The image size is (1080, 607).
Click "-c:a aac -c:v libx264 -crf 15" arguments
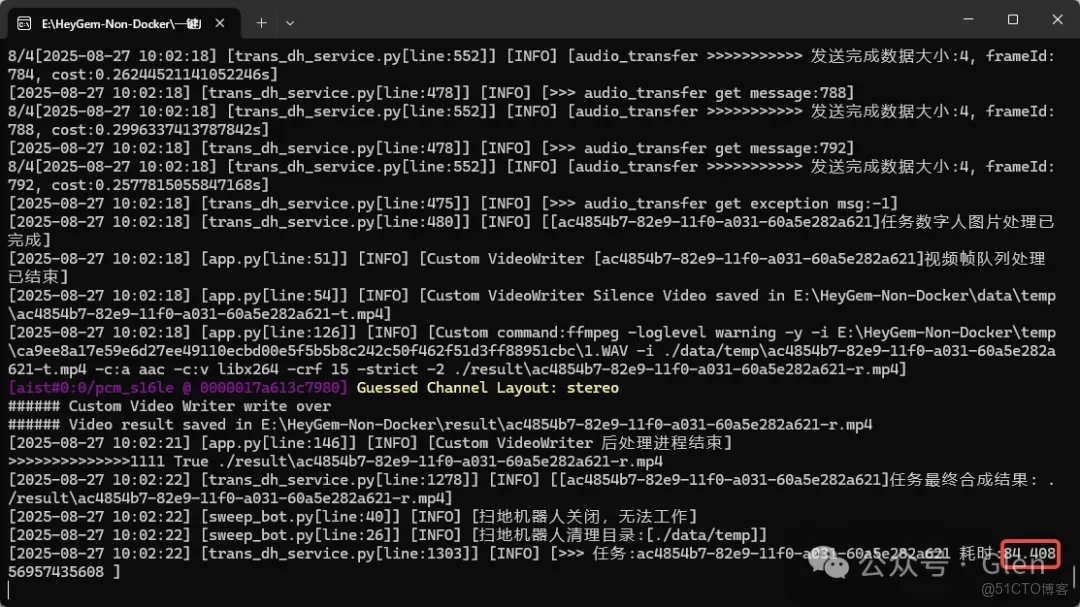coord(221,369)
